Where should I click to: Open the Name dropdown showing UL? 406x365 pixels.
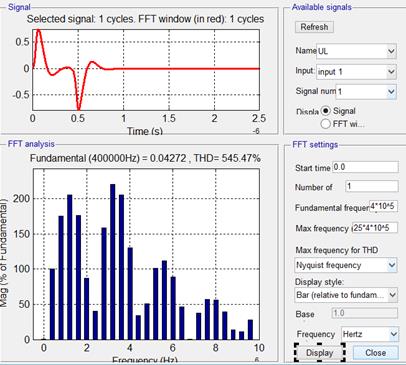[x=356, y=51]
